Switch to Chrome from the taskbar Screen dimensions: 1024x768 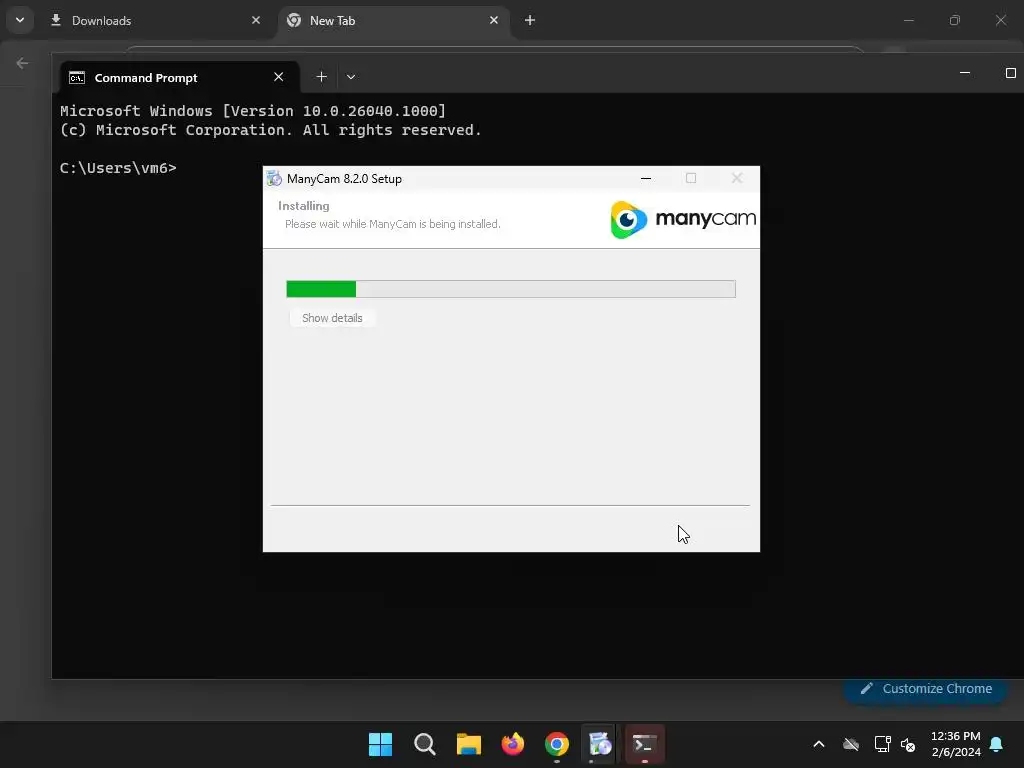pyautogui.click(x=557, y=744)
